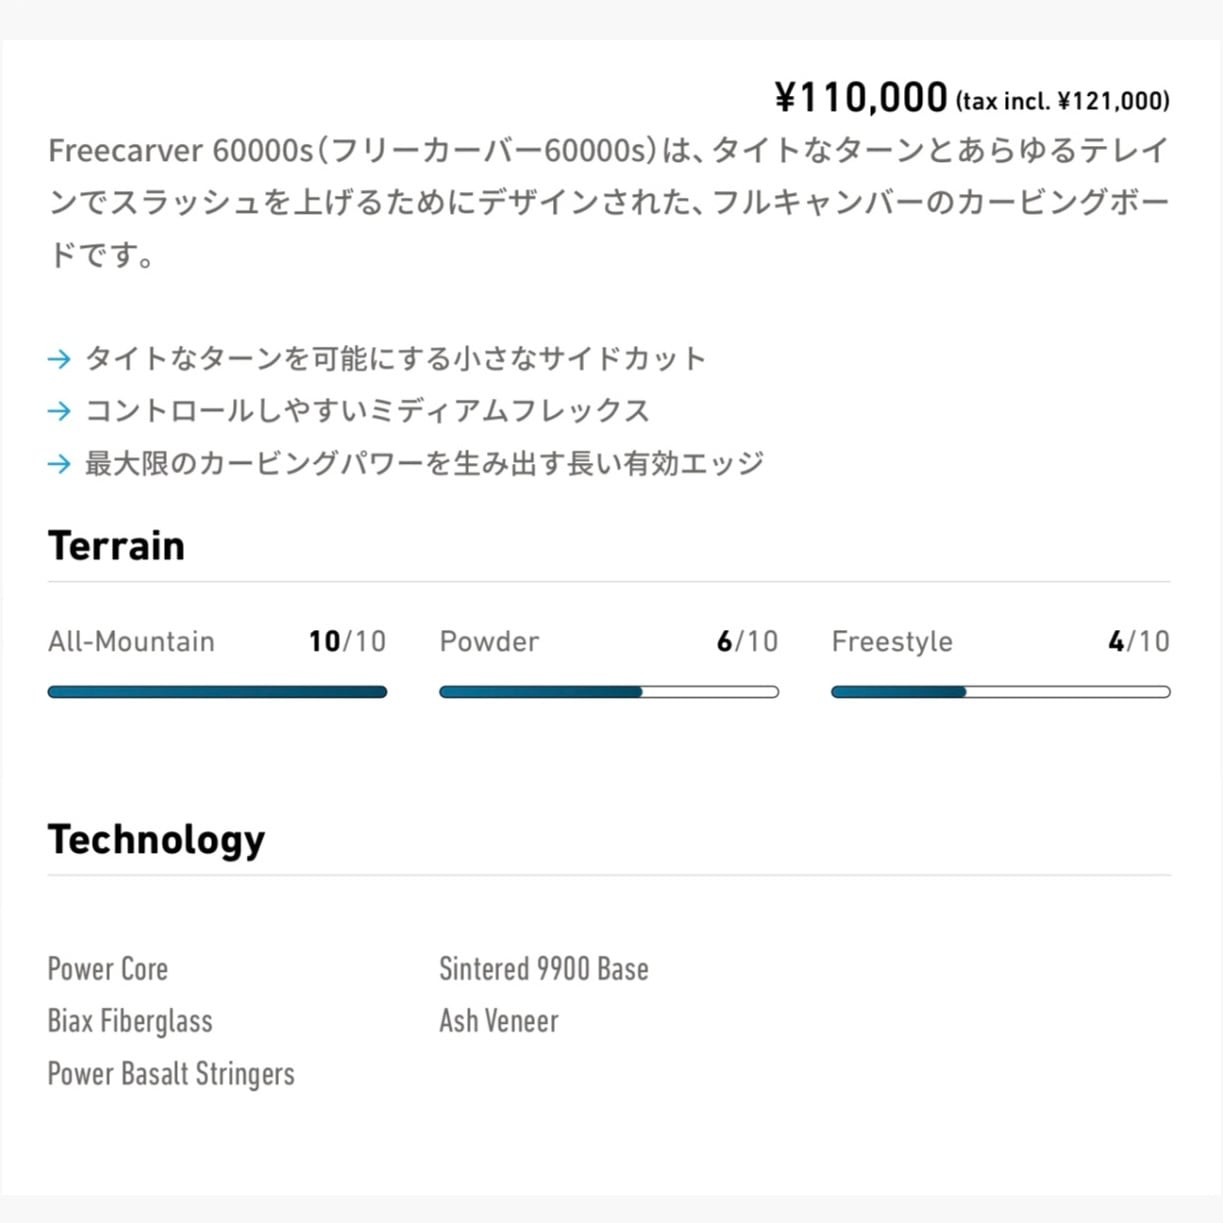Open the Ash Veneer technology link
This screenshot has width=1223, height=1223.
(498, 1021)
